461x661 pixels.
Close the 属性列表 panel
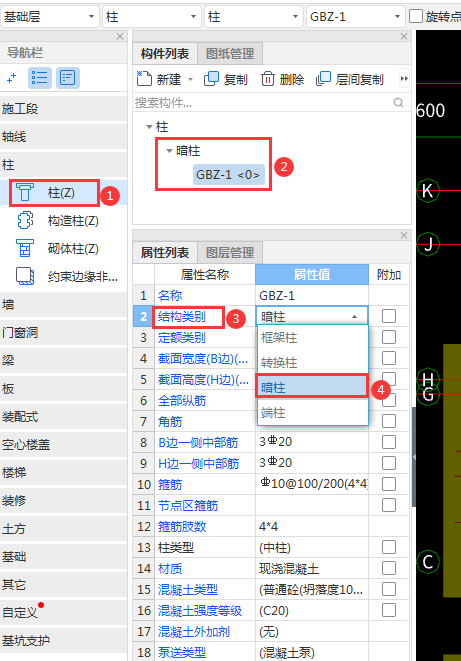coord(404,235)
